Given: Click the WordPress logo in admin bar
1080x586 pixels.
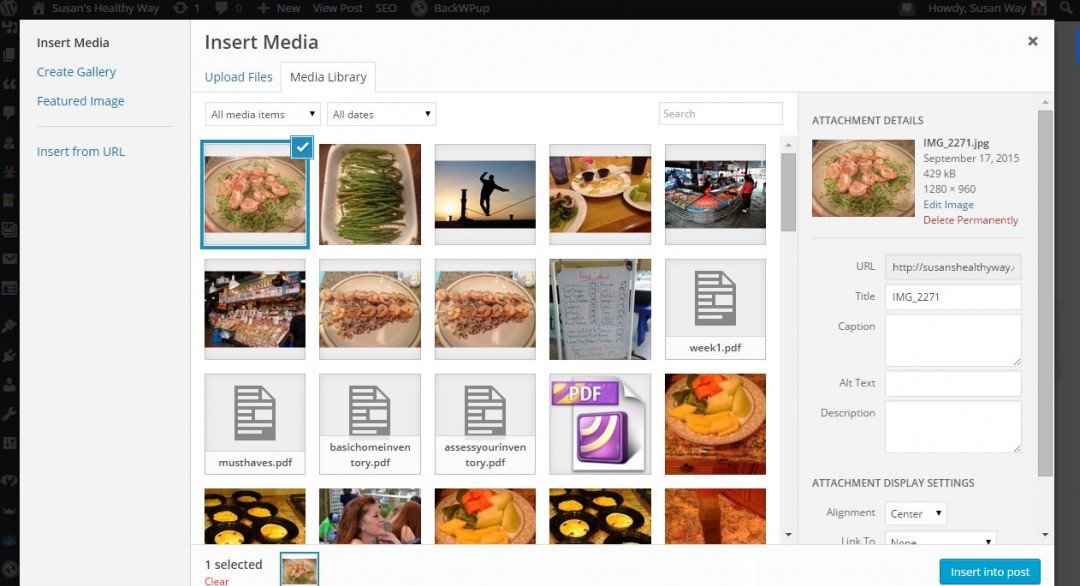Looking at the screenshot, I should click(x=10, y=8).
